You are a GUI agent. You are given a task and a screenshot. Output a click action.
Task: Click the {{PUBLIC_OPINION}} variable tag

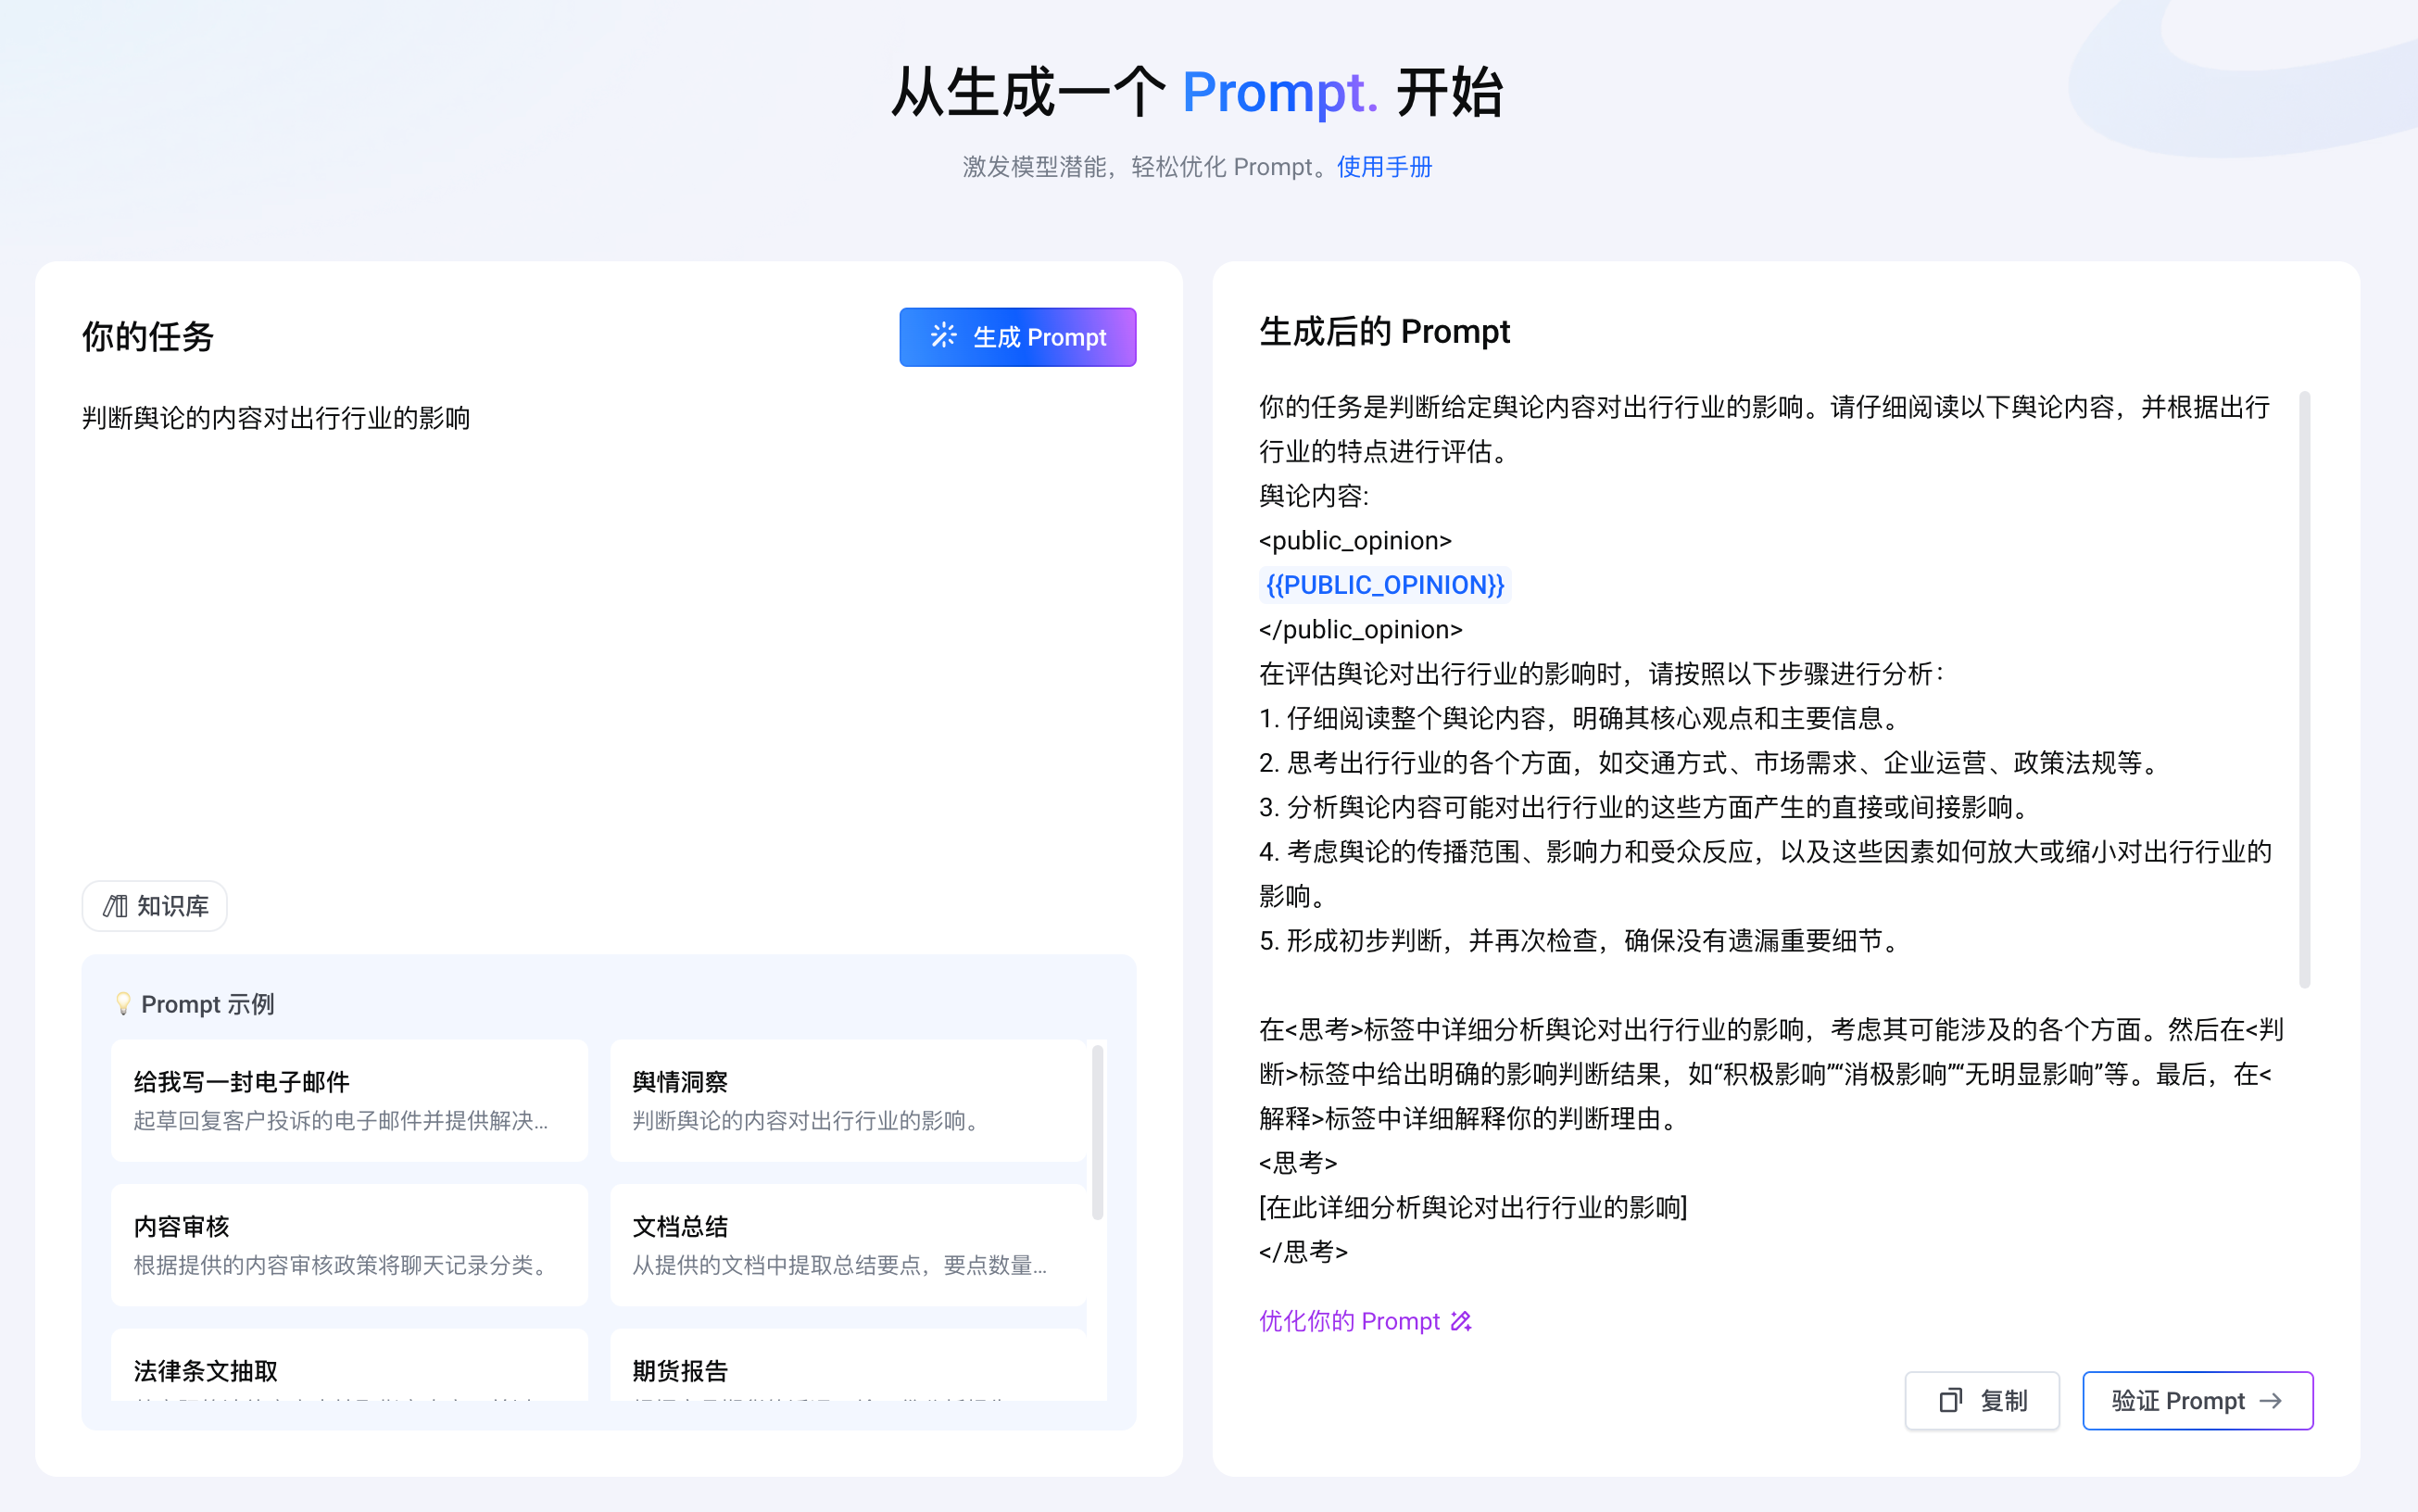[x=1385, y=585]
